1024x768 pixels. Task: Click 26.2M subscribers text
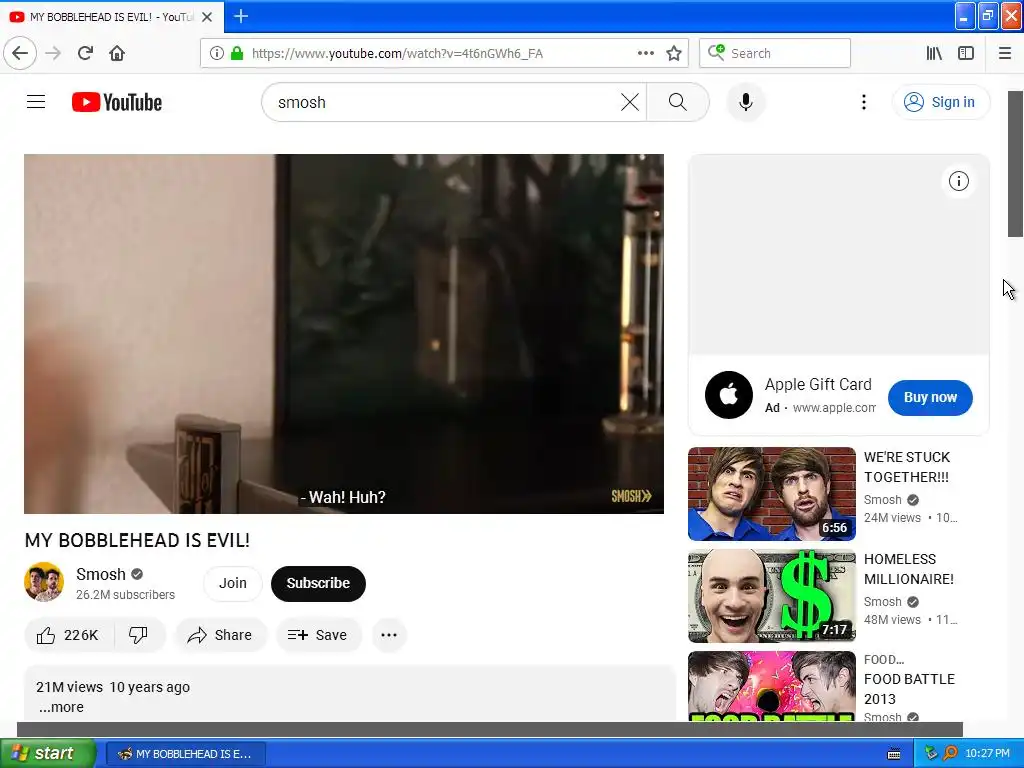[x=125, y=595]
